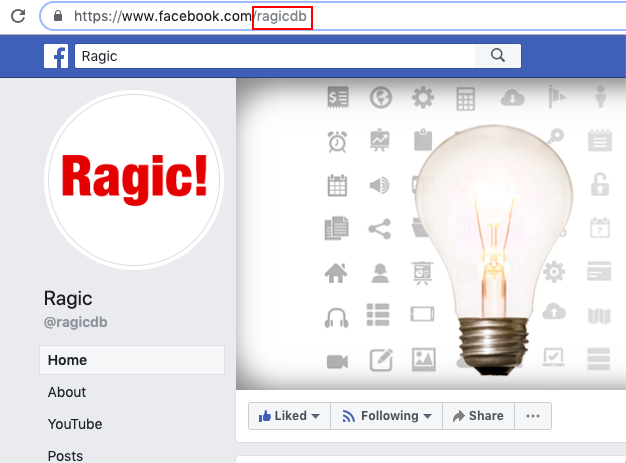Viewport: 626px width, 463px height.
Task: Open the more options ellipsis button
Action: [533, 416]
